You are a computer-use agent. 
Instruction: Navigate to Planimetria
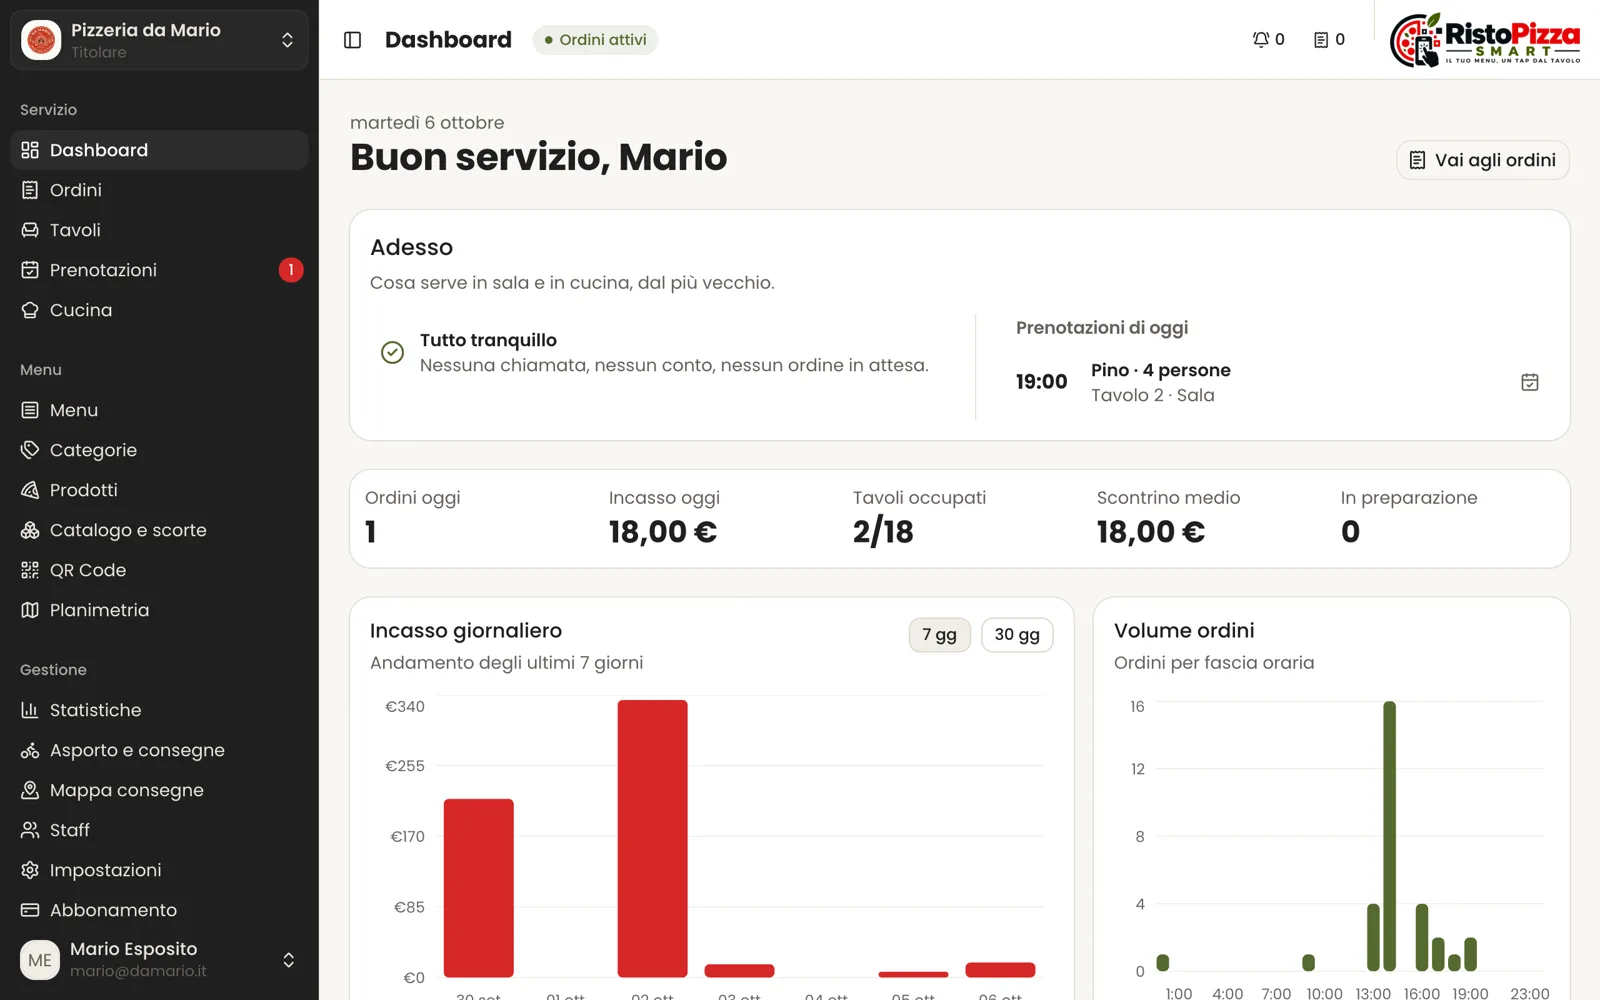159,610
